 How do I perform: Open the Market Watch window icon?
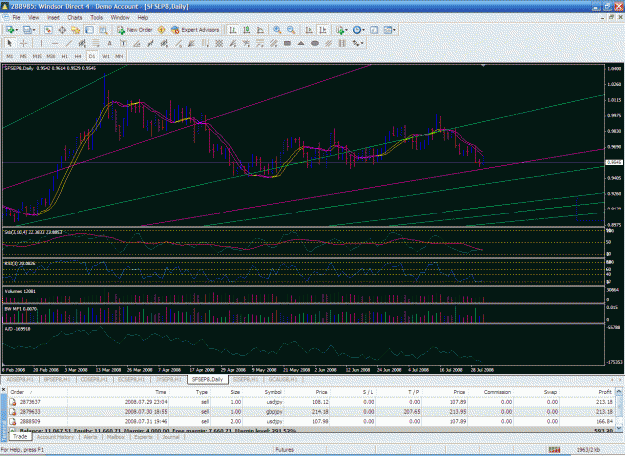click(x=48, y=30)
